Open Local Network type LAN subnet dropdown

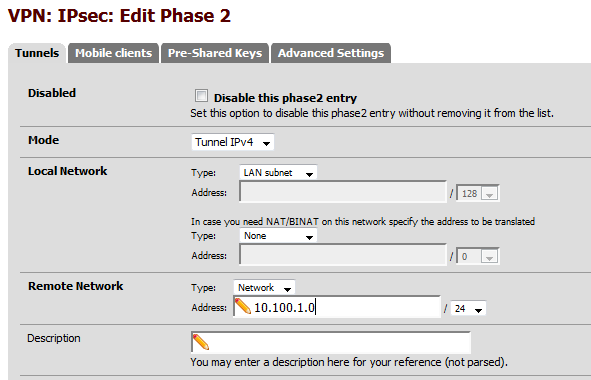(x=278, y=173)
